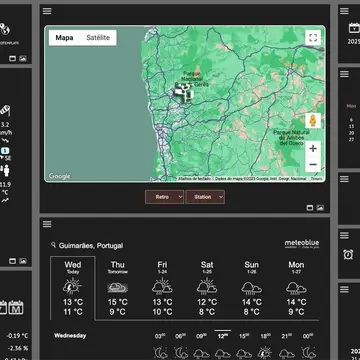Open the forecast block hamburger menu
This screenshot has height=360, width=360.
(47, 224)
